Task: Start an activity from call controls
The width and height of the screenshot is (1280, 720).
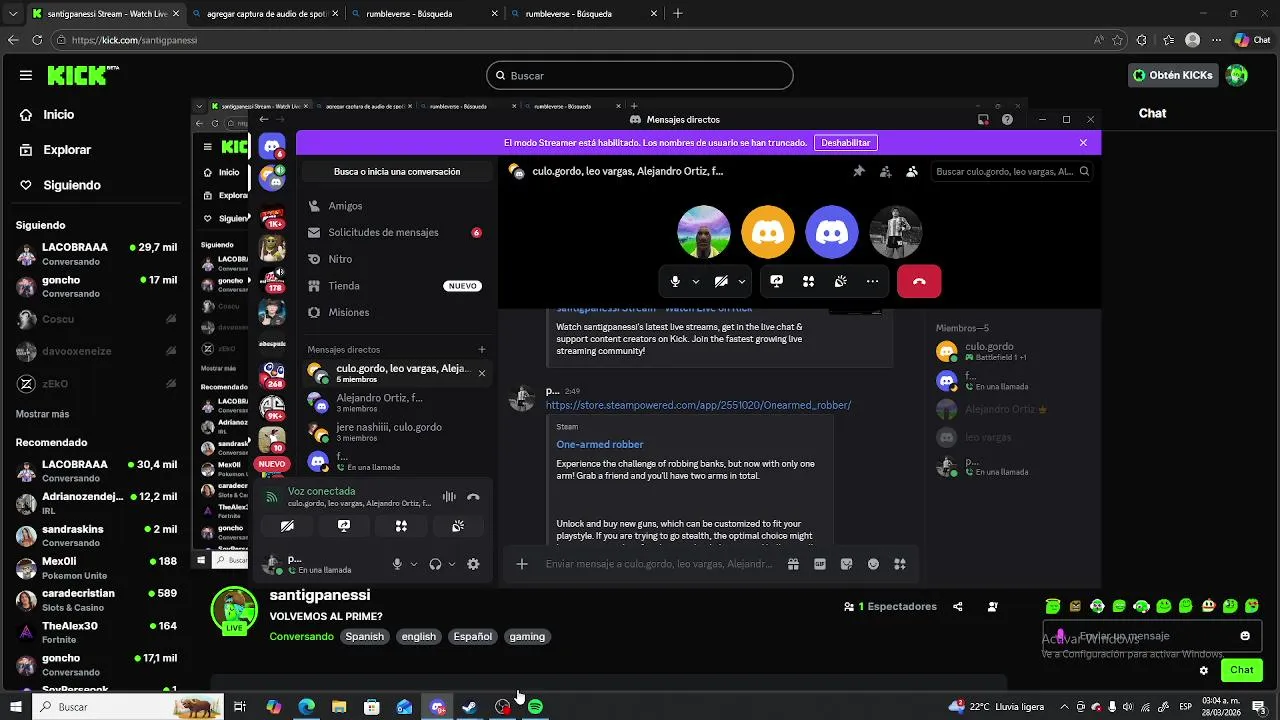Action: 808,282
